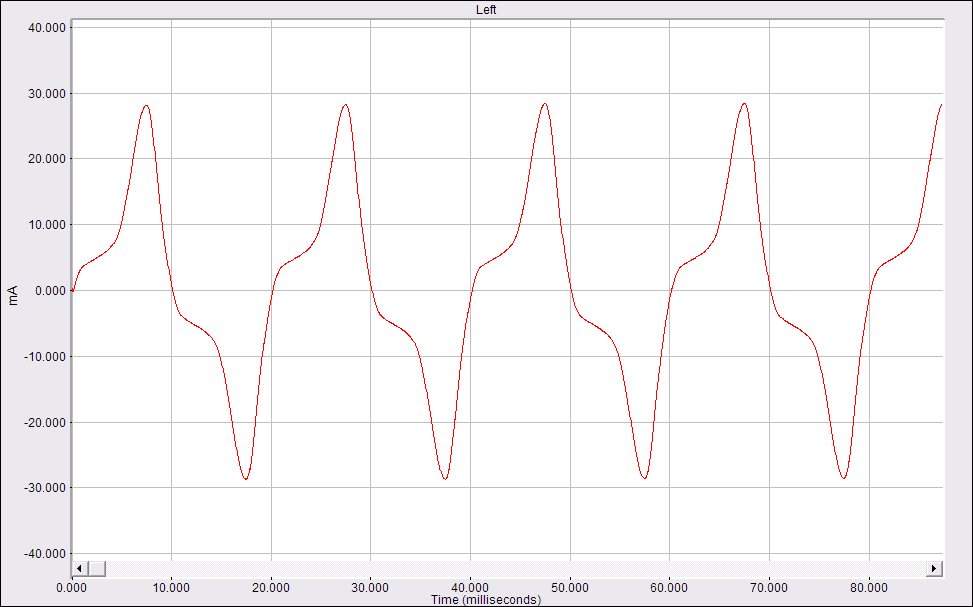Image resolution: width=973 pixels, height=607 pixels.
Task: Click the 30.000 y-axis value
Action: click(x=47, y=94)
